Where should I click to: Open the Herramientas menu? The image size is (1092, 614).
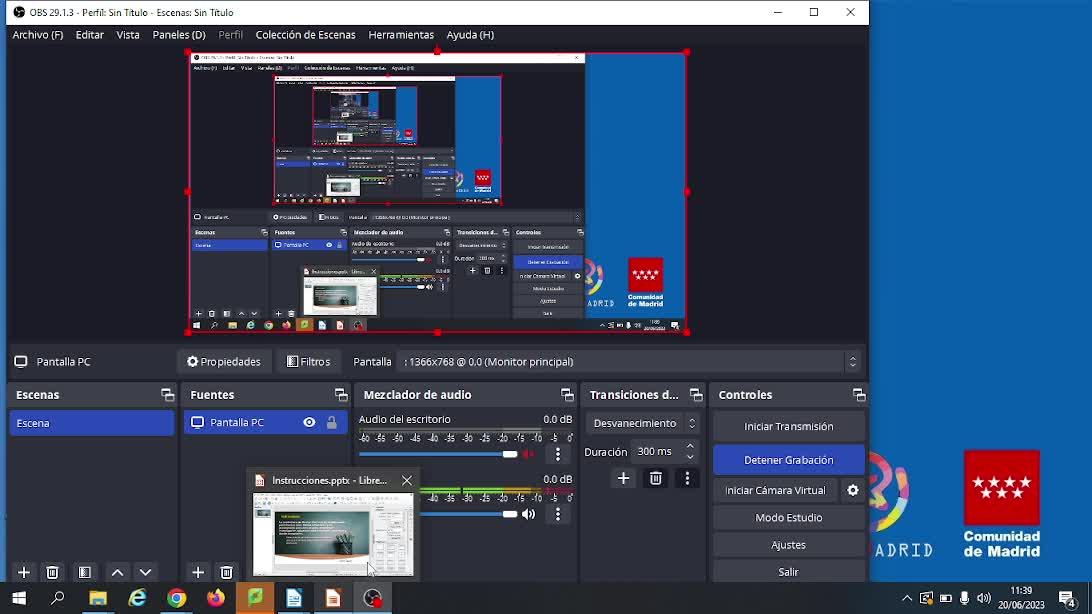(400, 35)
